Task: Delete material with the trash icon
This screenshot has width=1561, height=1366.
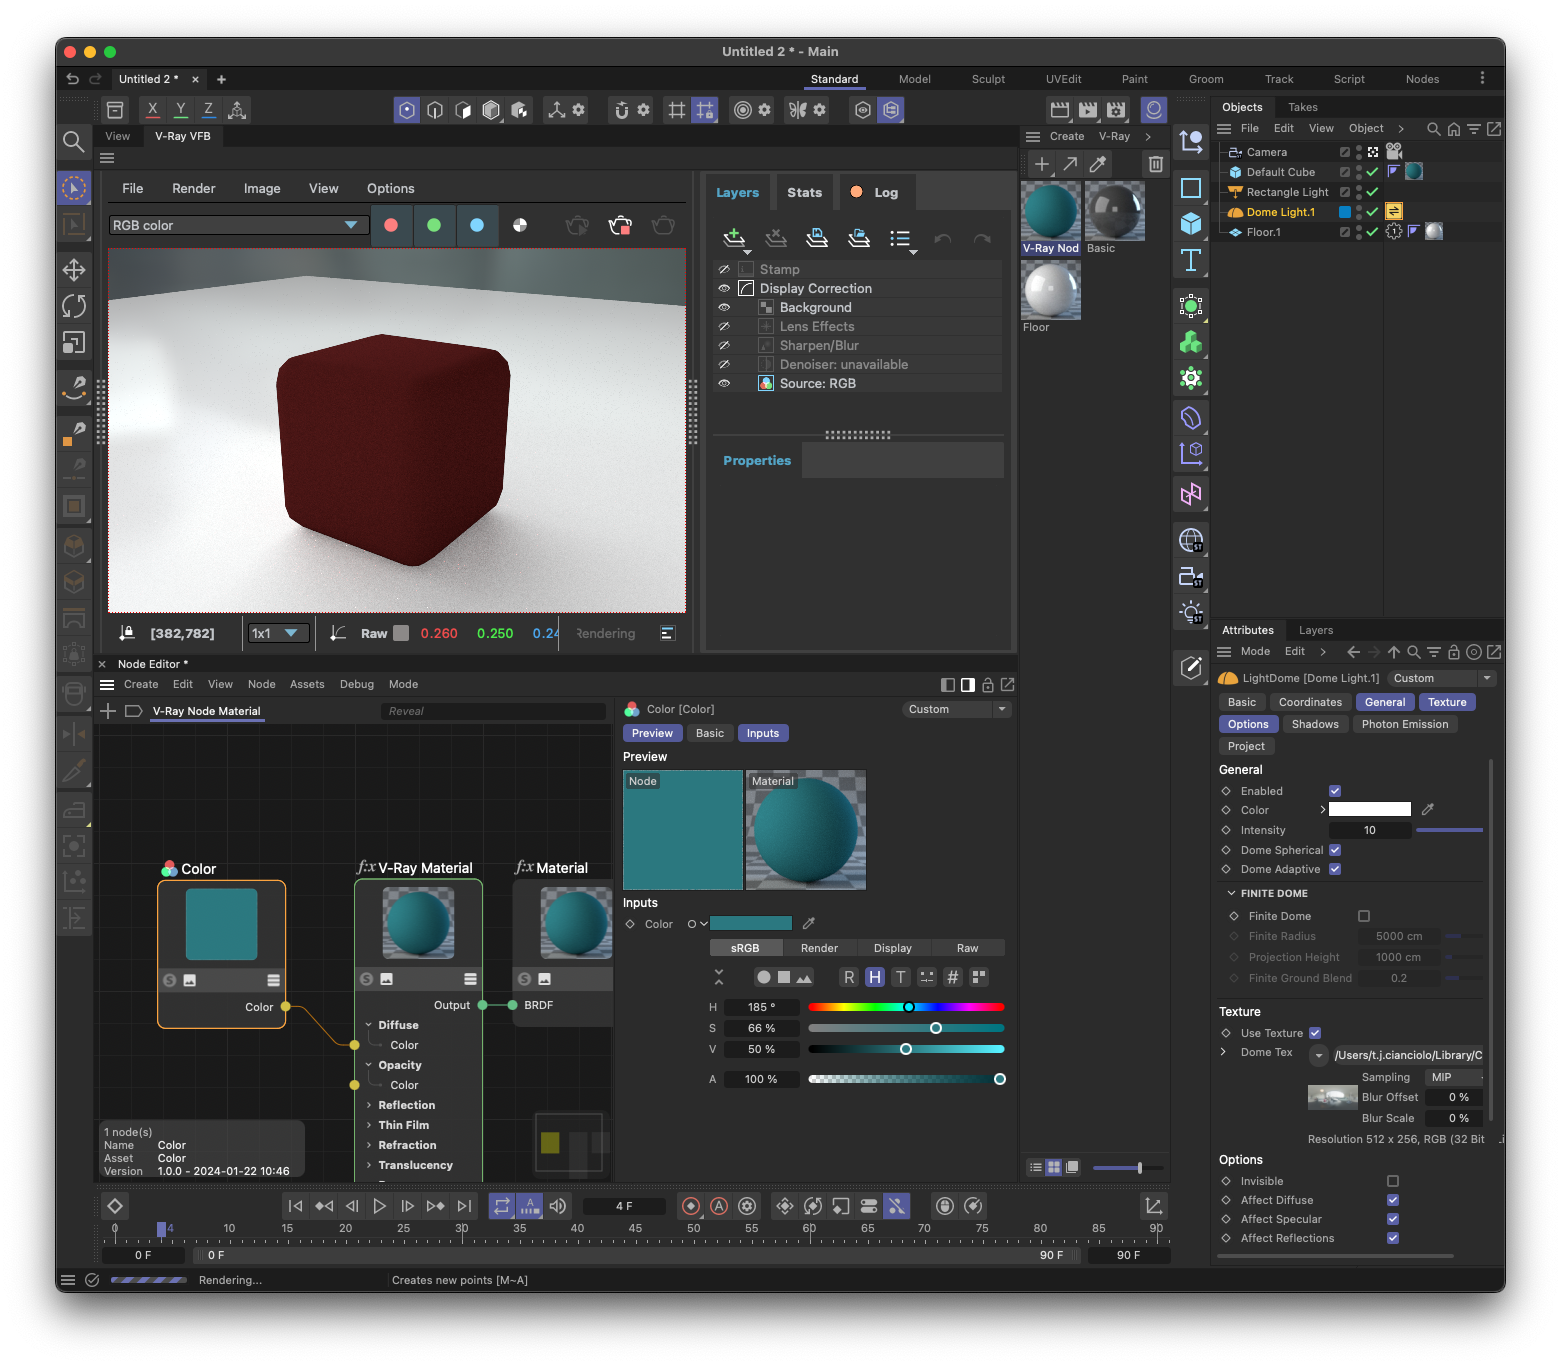Action: tap(1155, 164)
